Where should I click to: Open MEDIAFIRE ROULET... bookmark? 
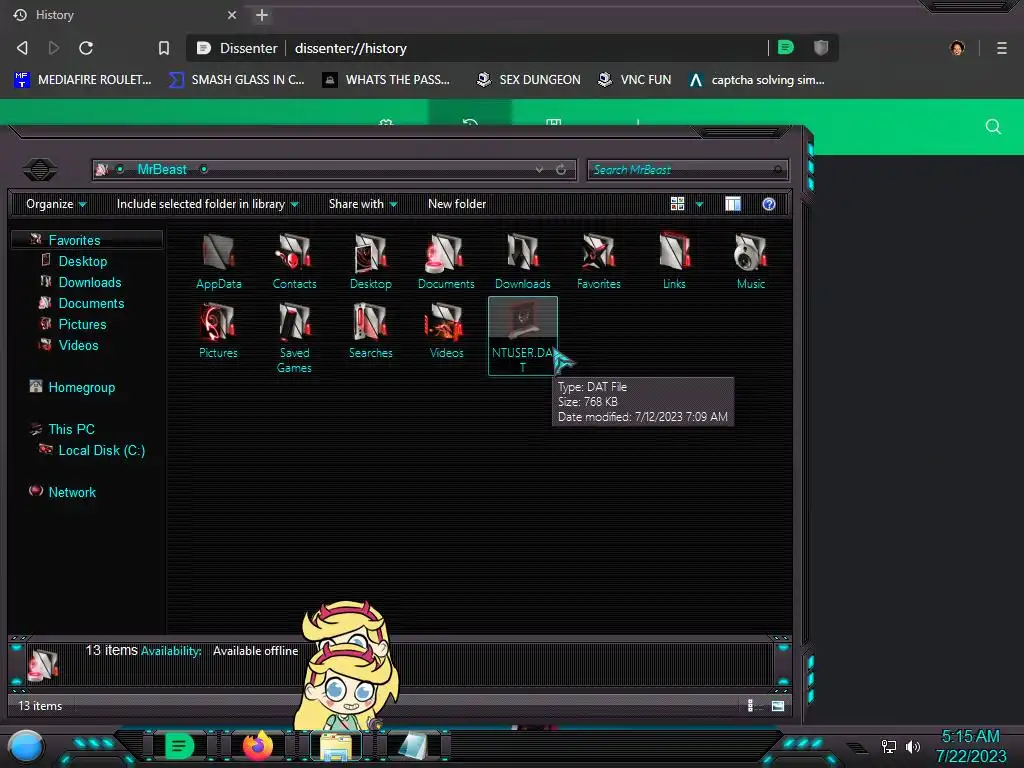(83, 80)
